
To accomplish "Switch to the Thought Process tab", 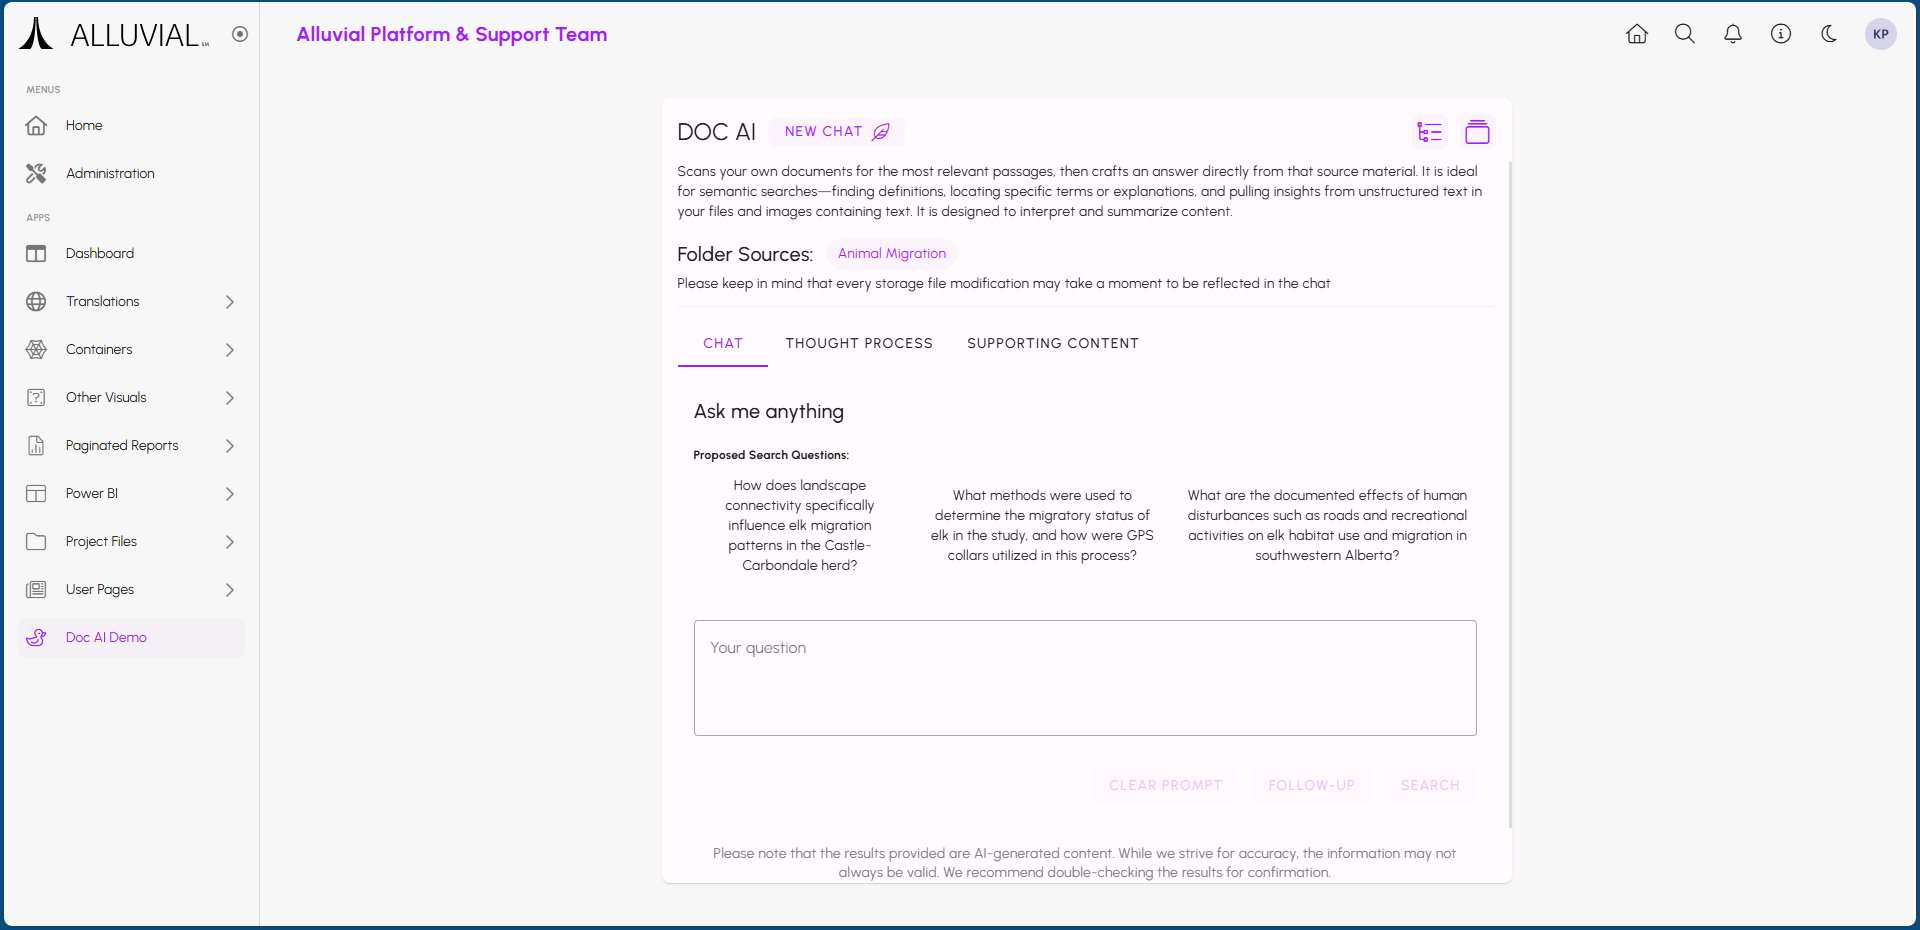I will pos(858,343).
